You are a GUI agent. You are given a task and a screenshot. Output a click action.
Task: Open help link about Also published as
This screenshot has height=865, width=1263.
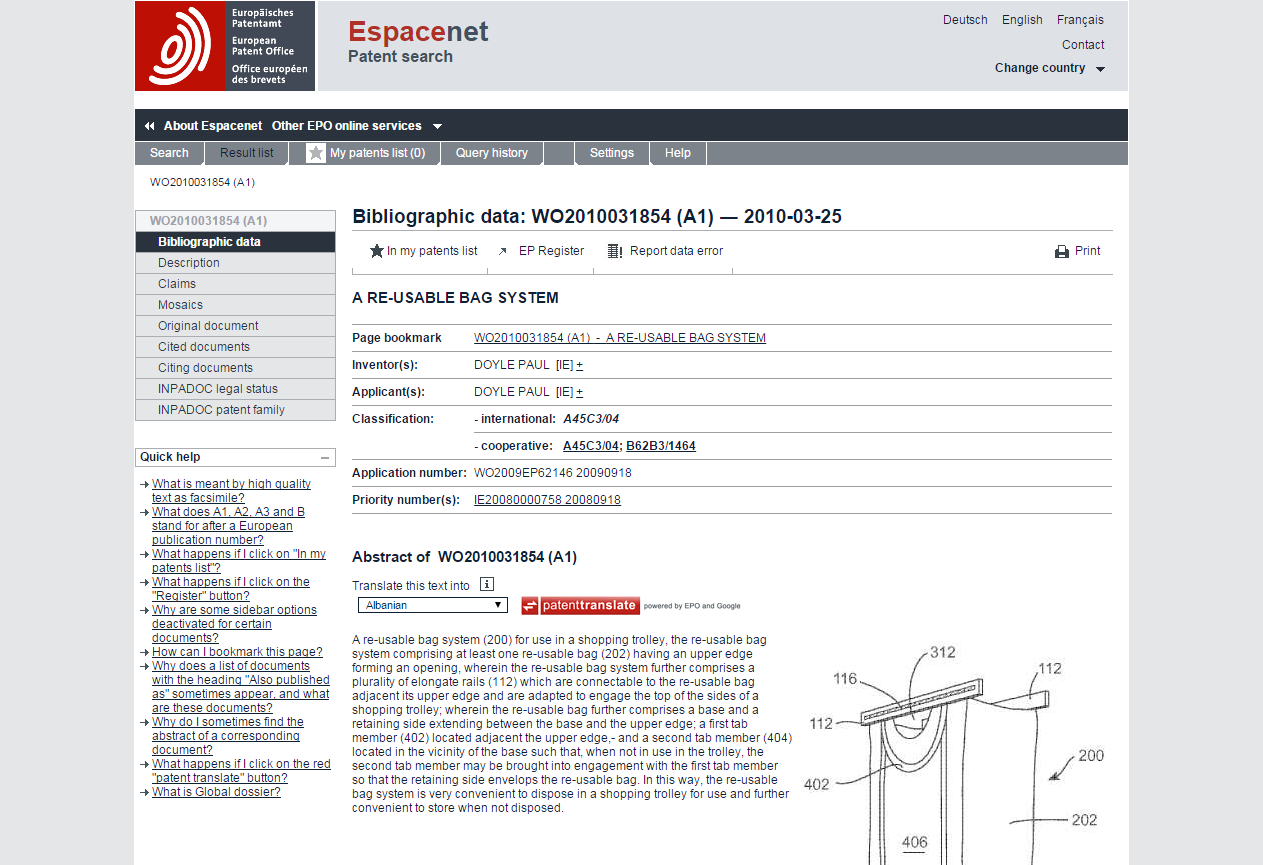pyautogui.click(x=240, y=687)
